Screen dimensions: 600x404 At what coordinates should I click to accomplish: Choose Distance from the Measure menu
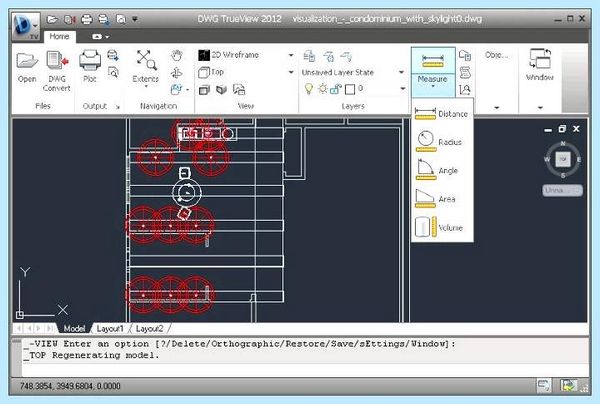442,114
